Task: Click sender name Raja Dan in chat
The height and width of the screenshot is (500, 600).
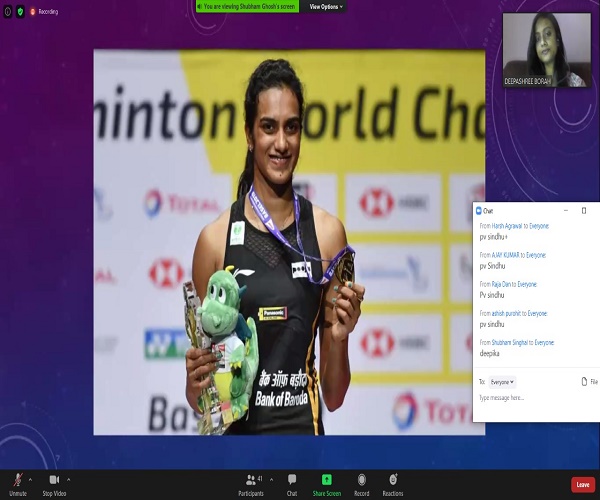Action: tap(501, 284)
